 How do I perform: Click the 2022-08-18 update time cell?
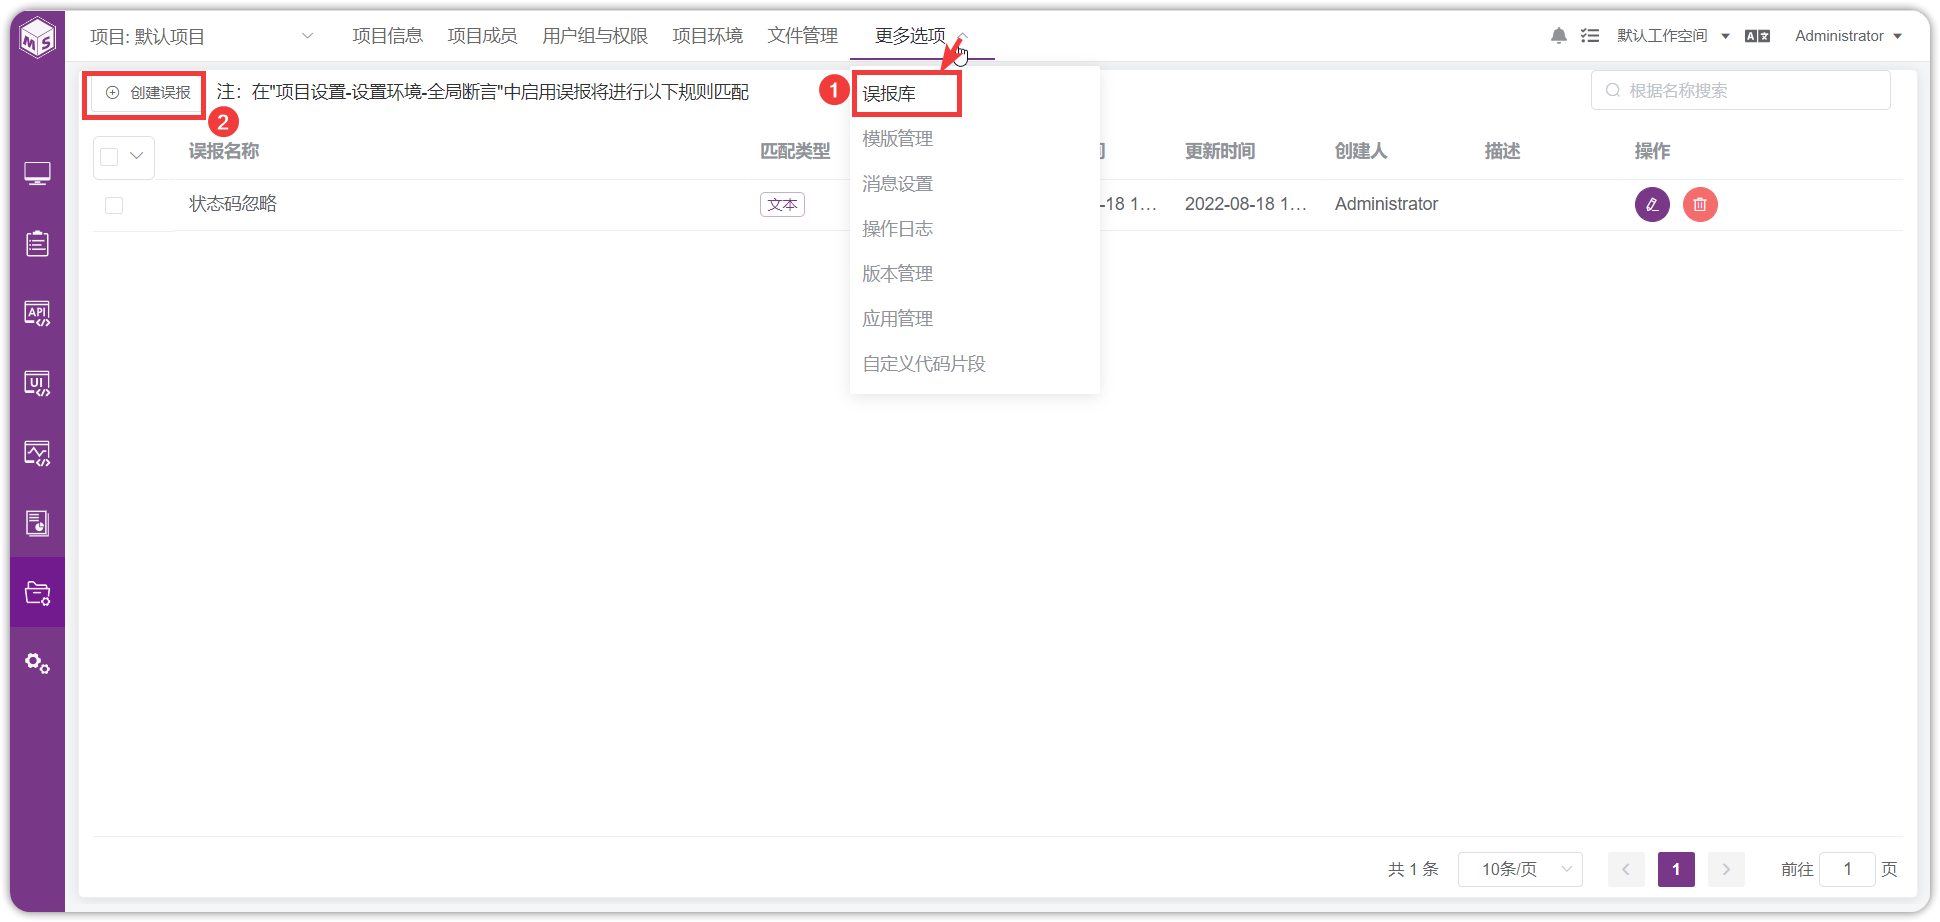click(x=1246, y=204)
